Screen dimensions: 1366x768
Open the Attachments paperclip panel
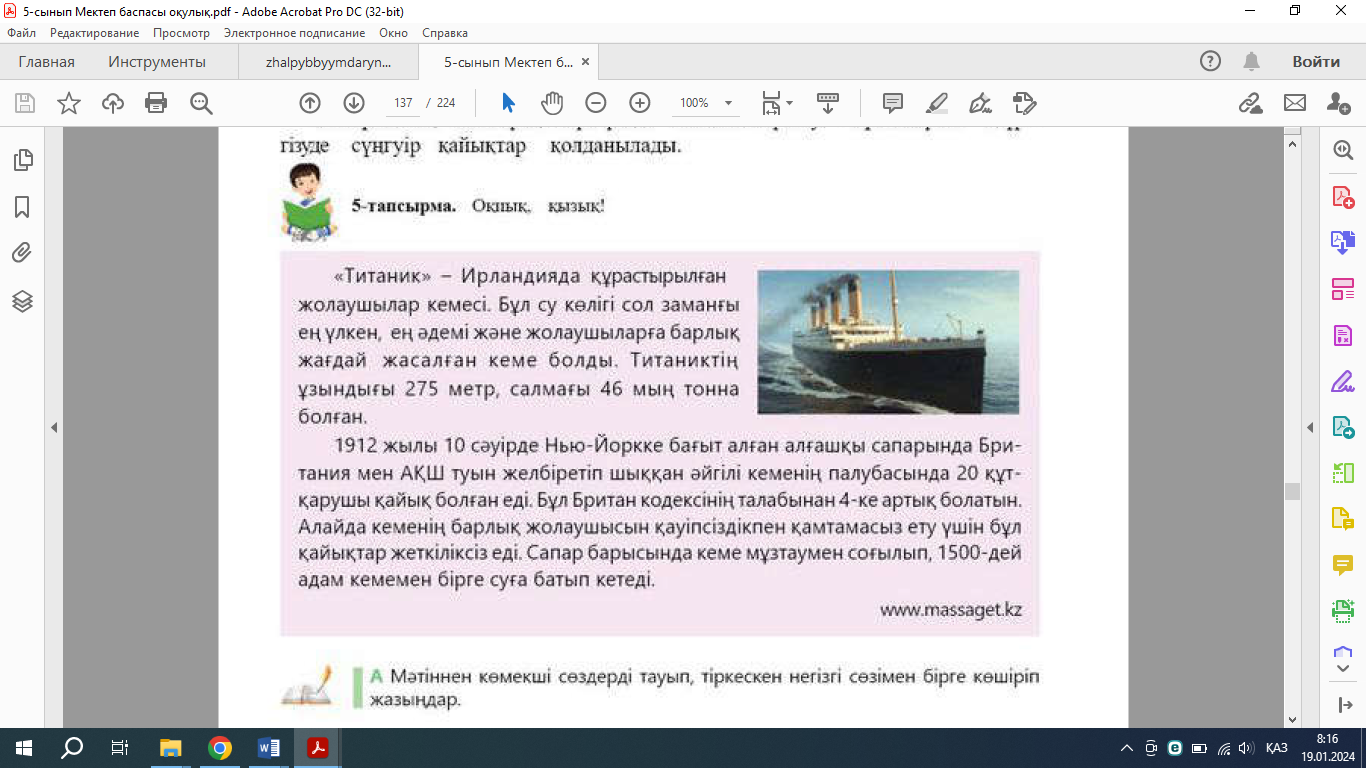[x=22, y=253]
